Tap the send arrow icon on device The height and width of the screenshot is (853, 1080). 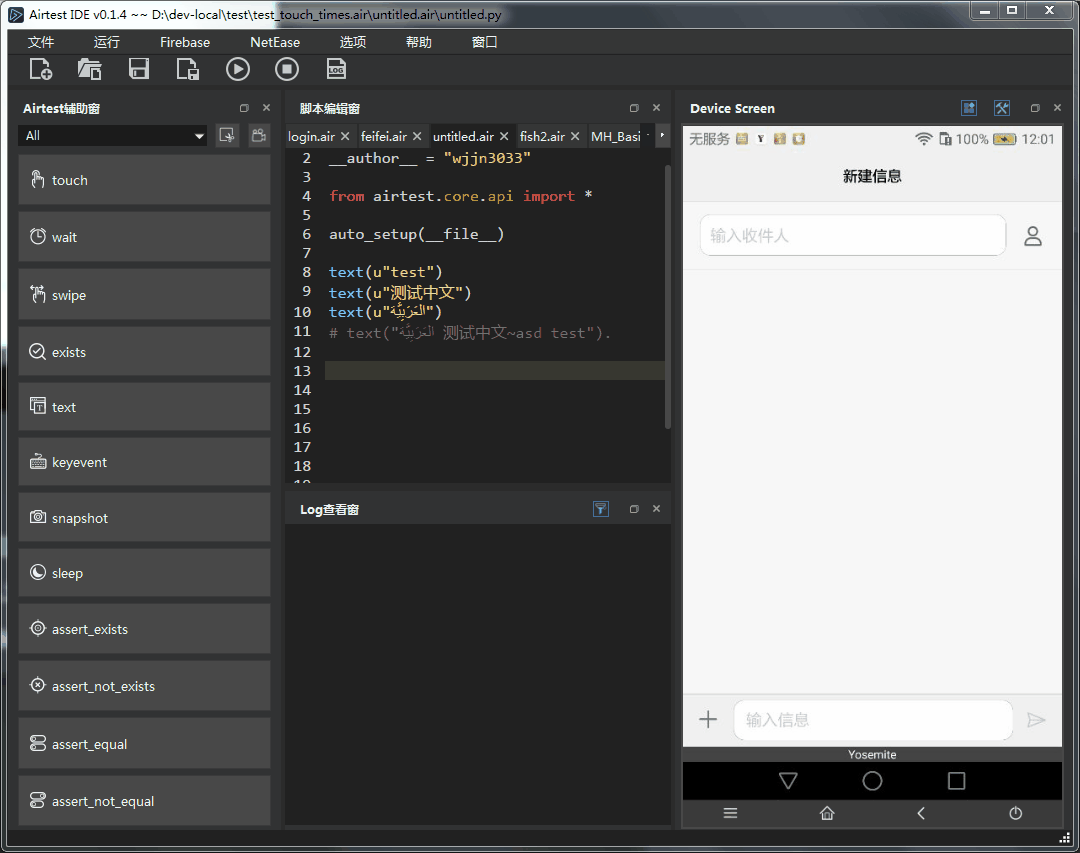pyautogui.click(x=1036, y=720)
